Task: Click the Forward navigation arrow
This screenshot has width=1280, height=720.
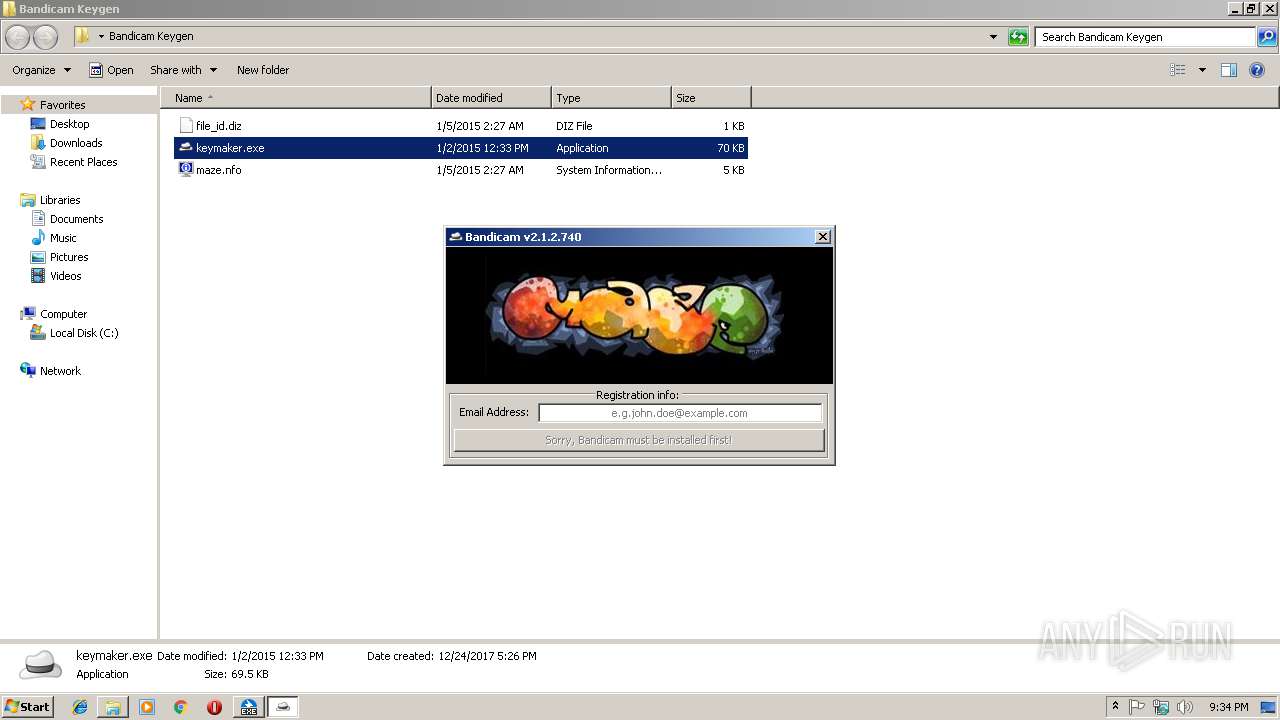Action: [x=45, y=37]
